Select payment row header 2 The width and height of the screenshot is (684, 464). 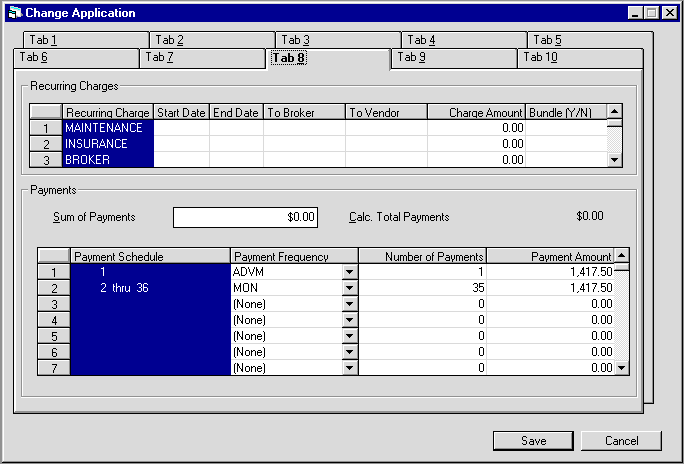coord(54,288)
